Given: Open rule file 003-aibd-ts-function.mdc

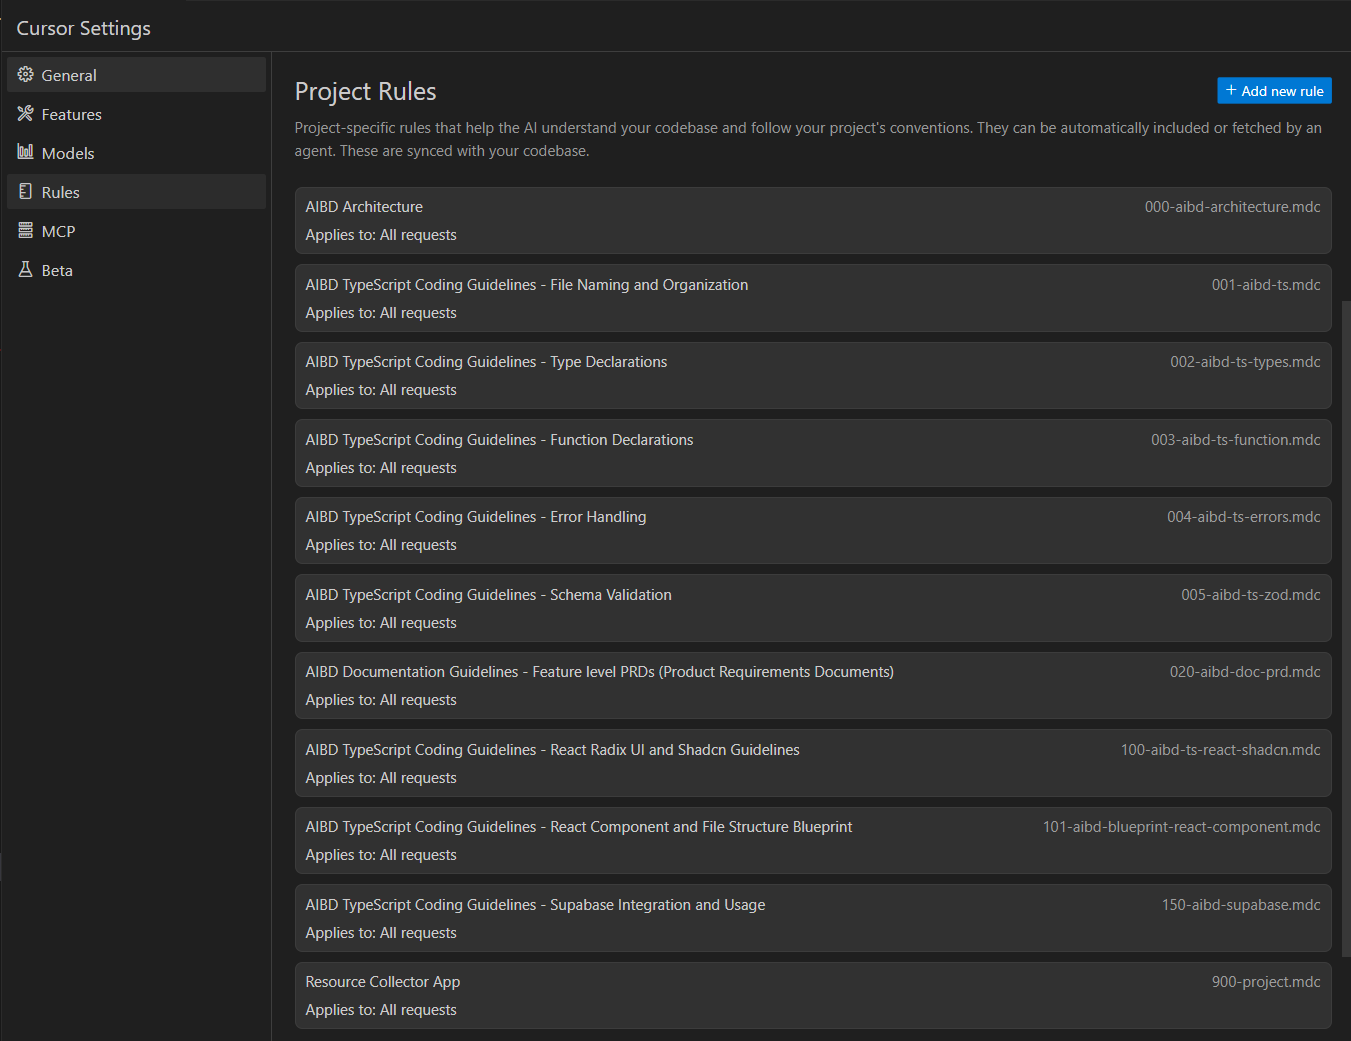Looking at the screenshot, I should pos(1235,440).
